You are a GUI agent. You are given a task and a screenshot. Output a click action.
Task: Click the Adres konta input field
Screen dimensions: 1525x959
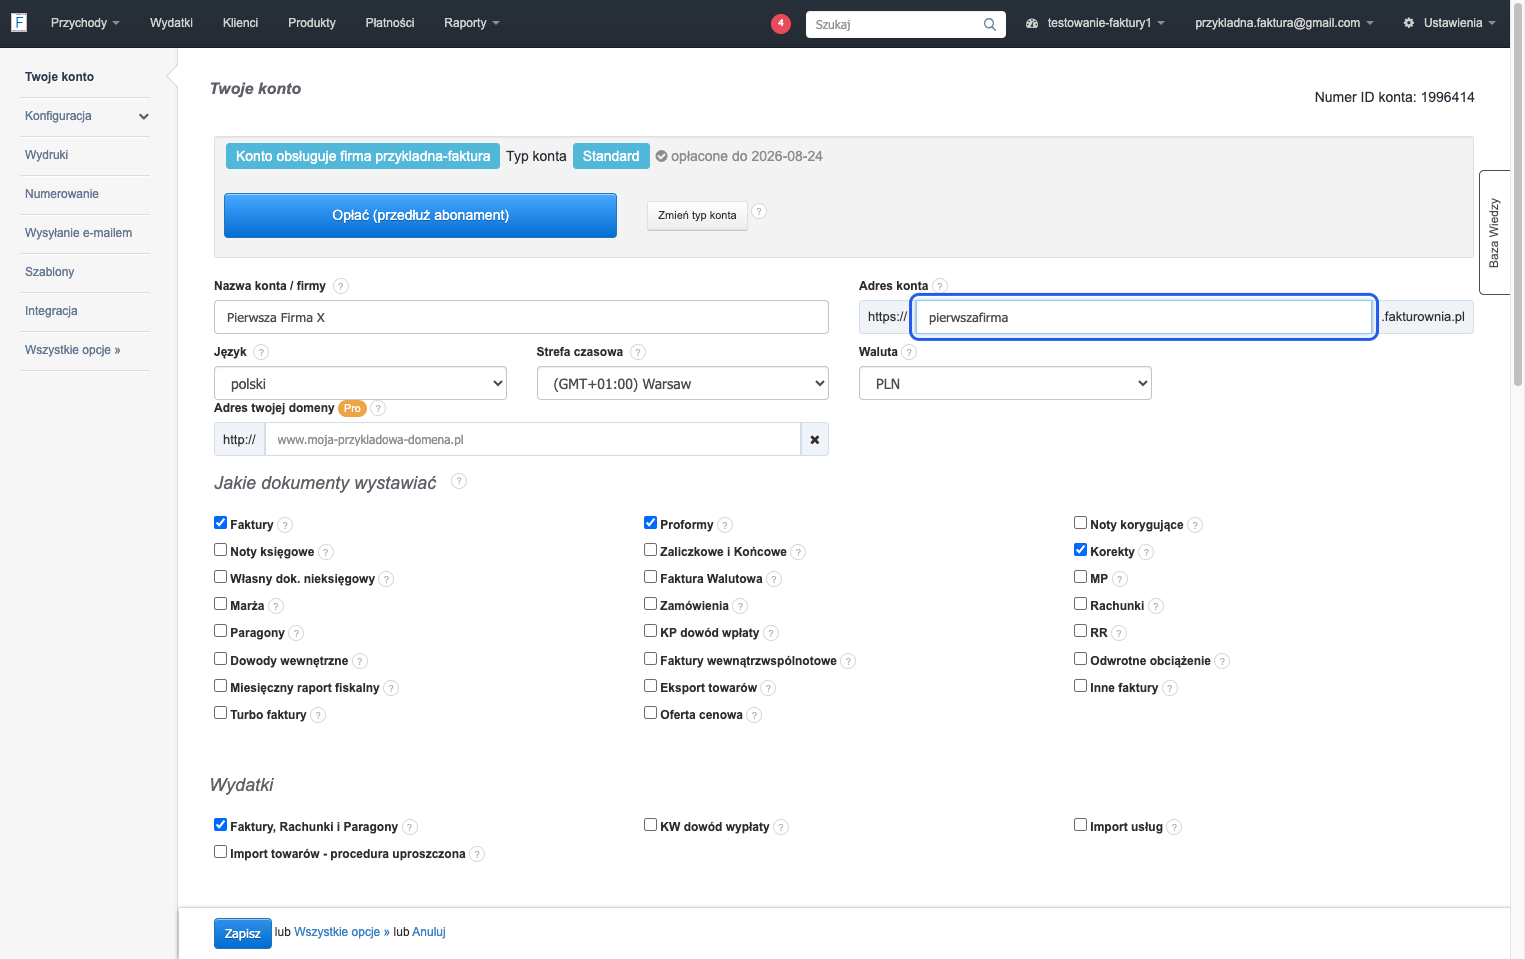click(1144, 317)
